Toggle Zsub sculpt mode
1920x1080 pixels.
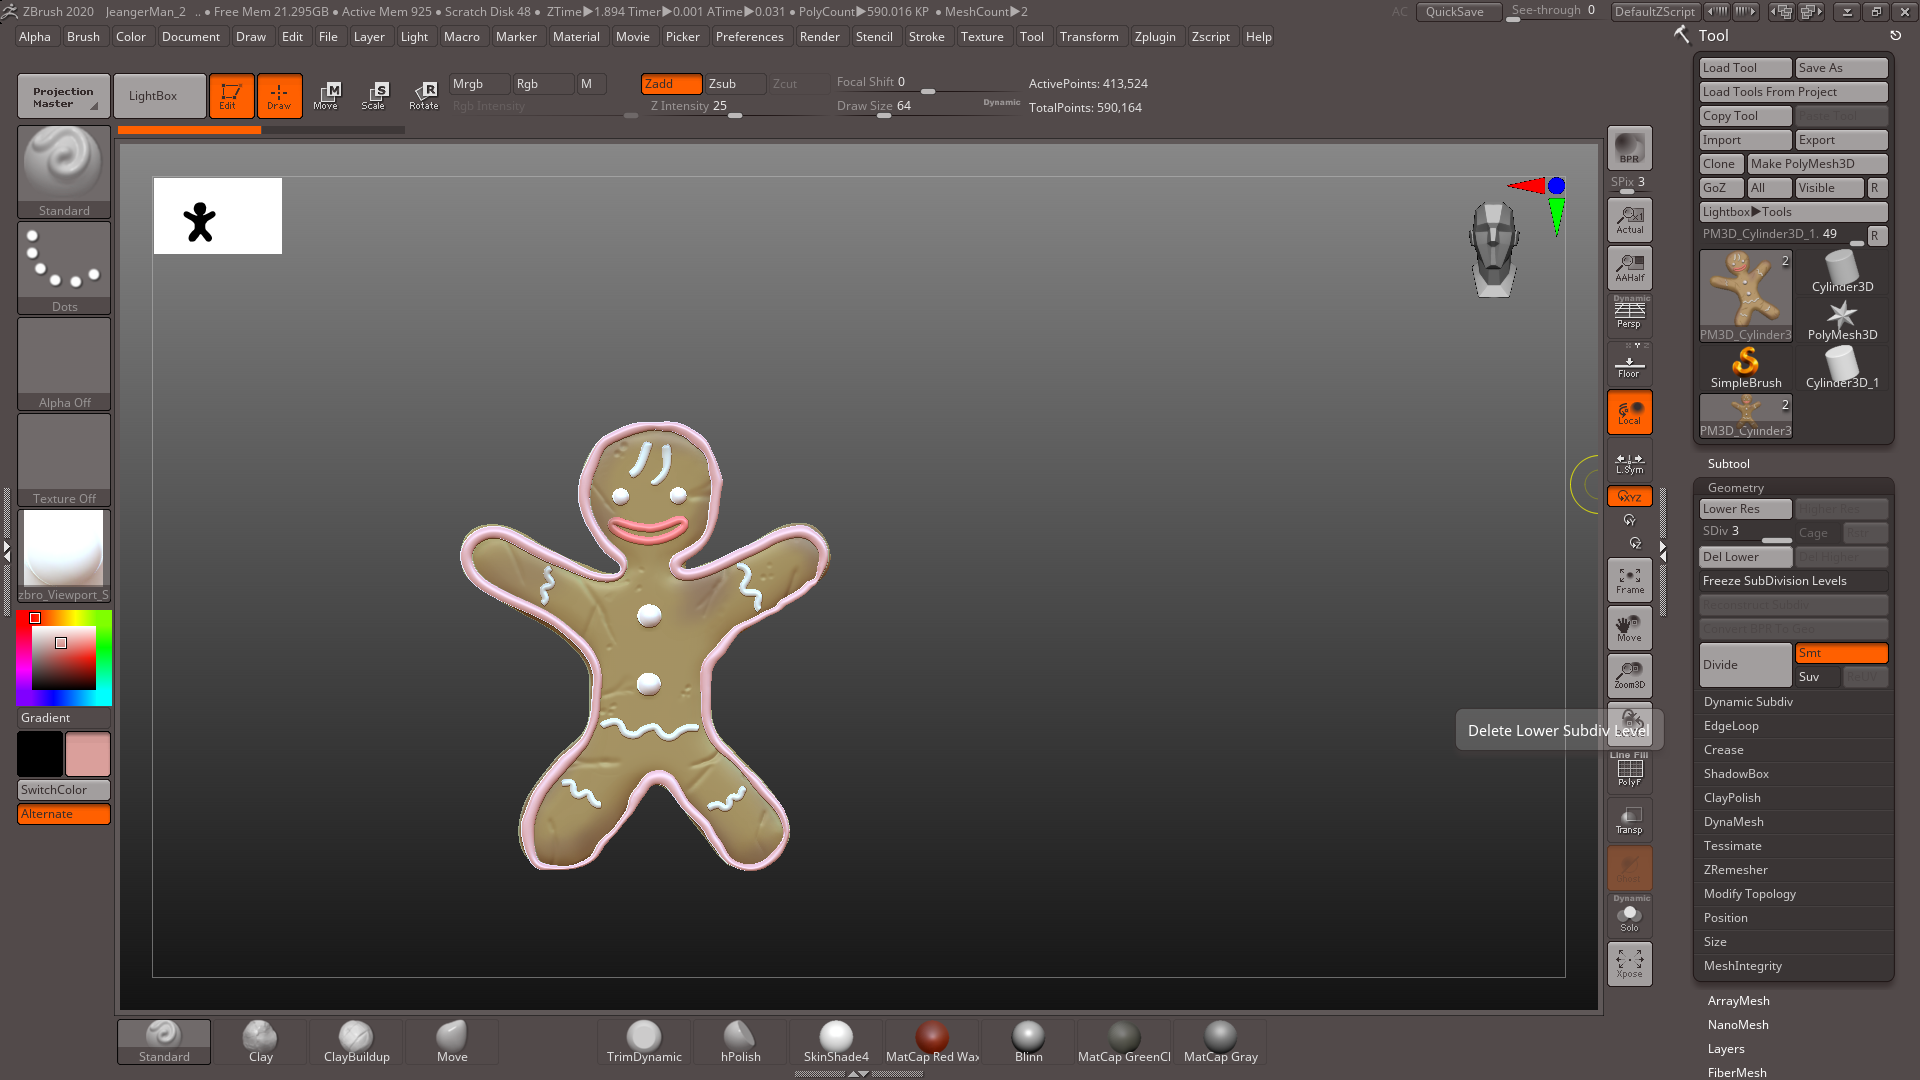coord(735,84)
